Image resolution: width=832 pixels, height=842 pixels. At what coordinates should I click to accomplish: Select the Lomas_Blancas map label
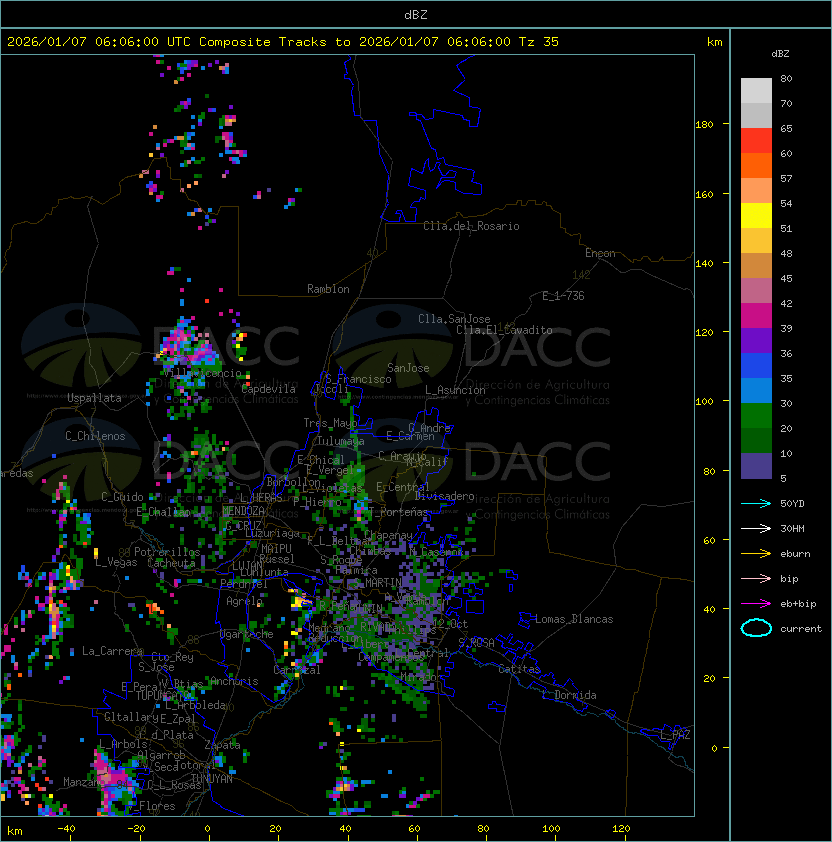click(x=574, y=619)
